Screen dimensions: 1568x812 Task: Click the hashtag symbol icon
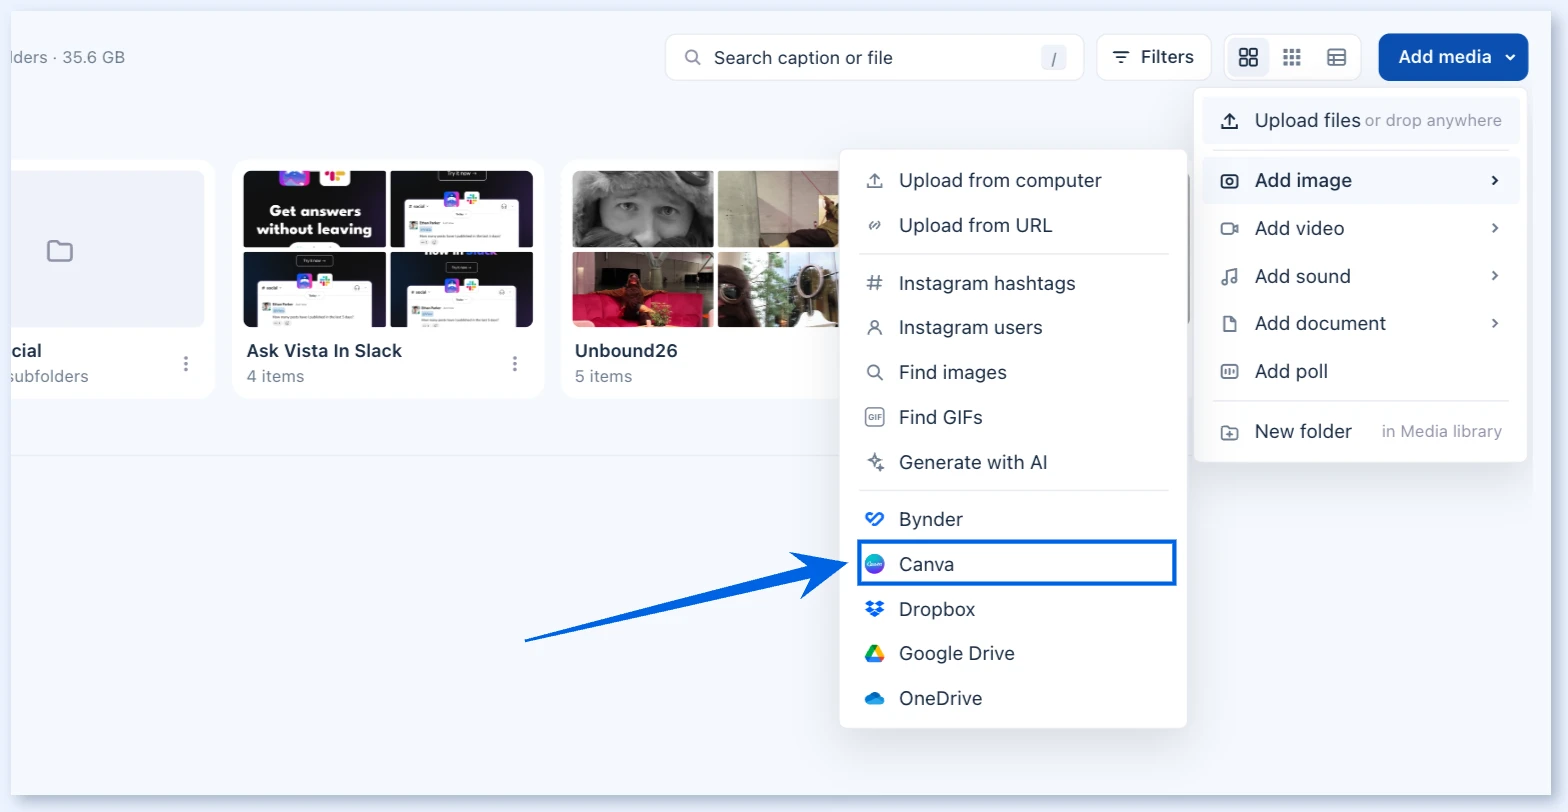tap(875, 283)
